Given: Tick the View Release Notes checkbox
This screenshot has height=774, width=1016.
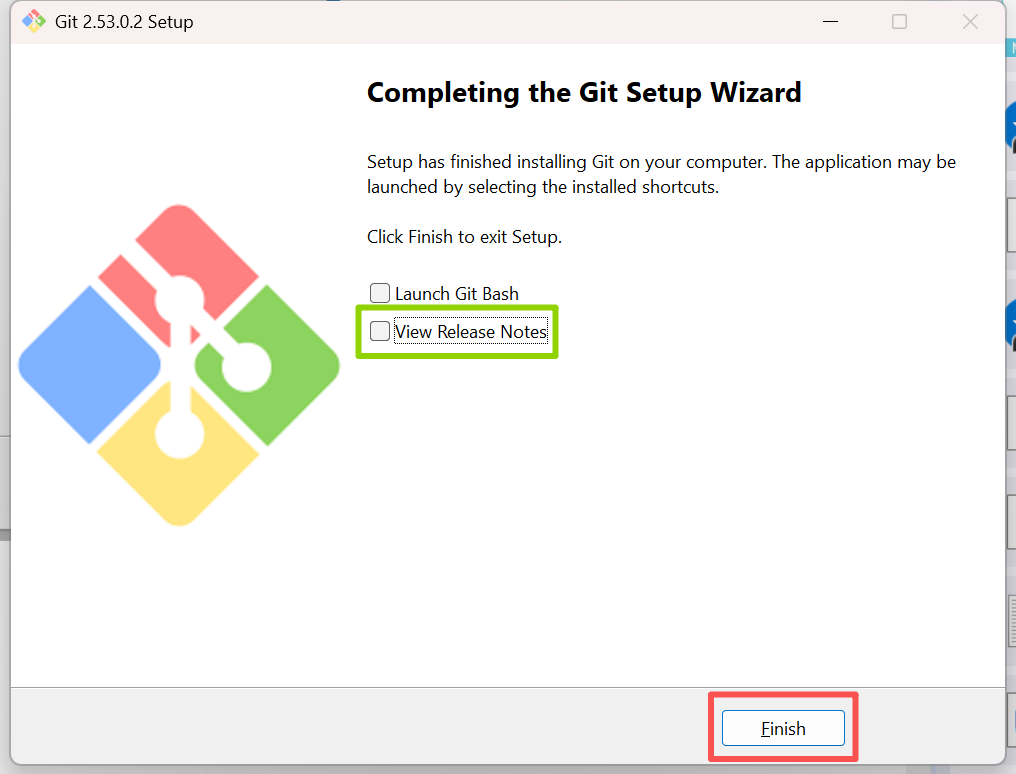Looking at the screenshot, I should [x=380, y=331].
